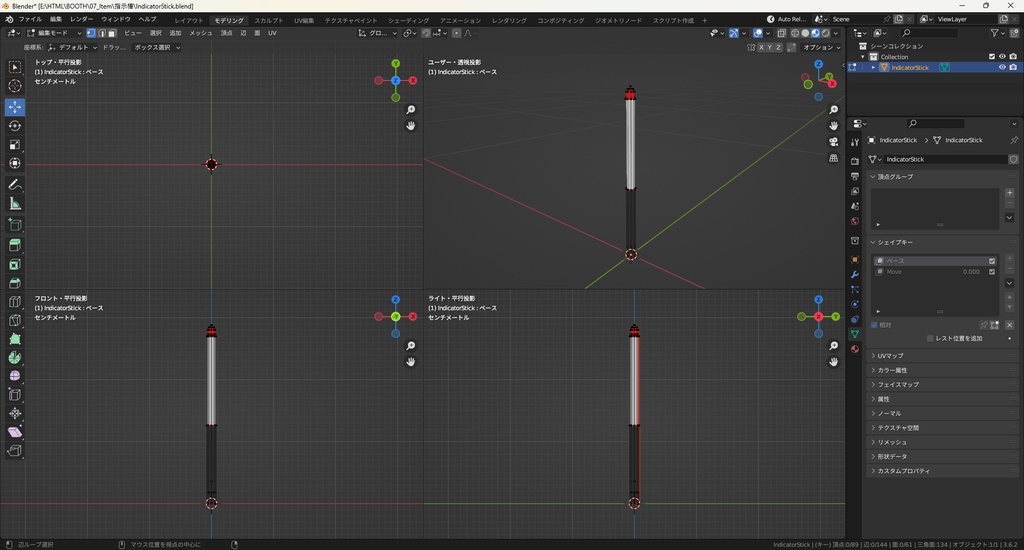Image resolution: width=1024 pixels, height=550 pixels.
Task: Open the 編集モード mode dropdown
Action: (54, 33)
